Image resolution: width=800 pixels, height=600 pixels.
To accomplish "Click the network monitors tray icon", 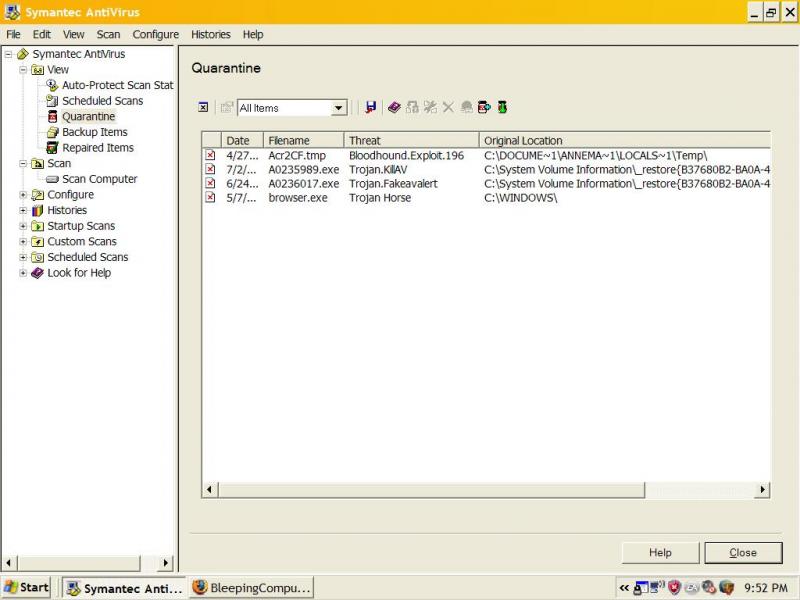I will click(657, 587).
